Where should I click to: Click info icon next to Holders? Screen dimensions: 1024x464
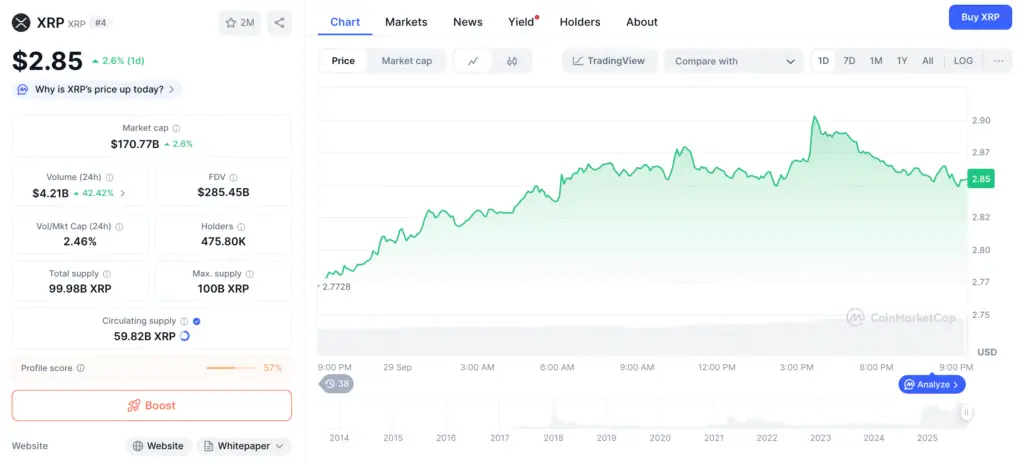[x=241, y=227]
